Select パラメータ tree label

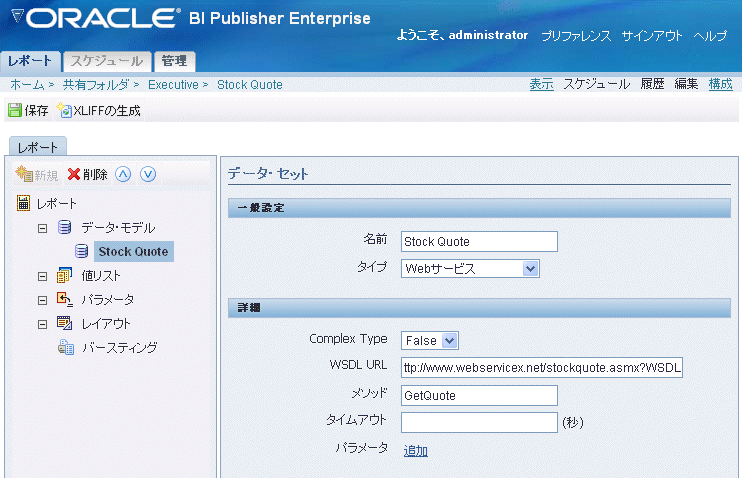[108, 300]
